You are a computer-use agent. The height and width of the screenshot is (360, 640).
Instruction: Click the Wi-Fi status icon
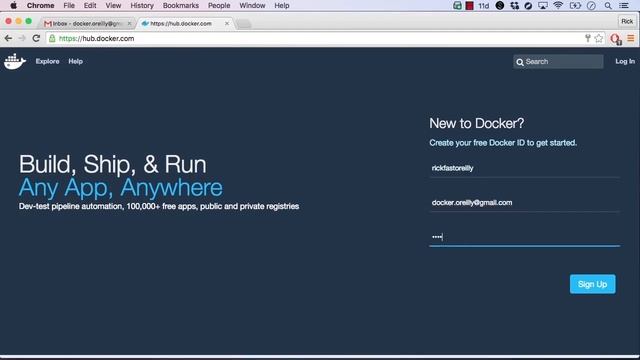tap(558, 6)
